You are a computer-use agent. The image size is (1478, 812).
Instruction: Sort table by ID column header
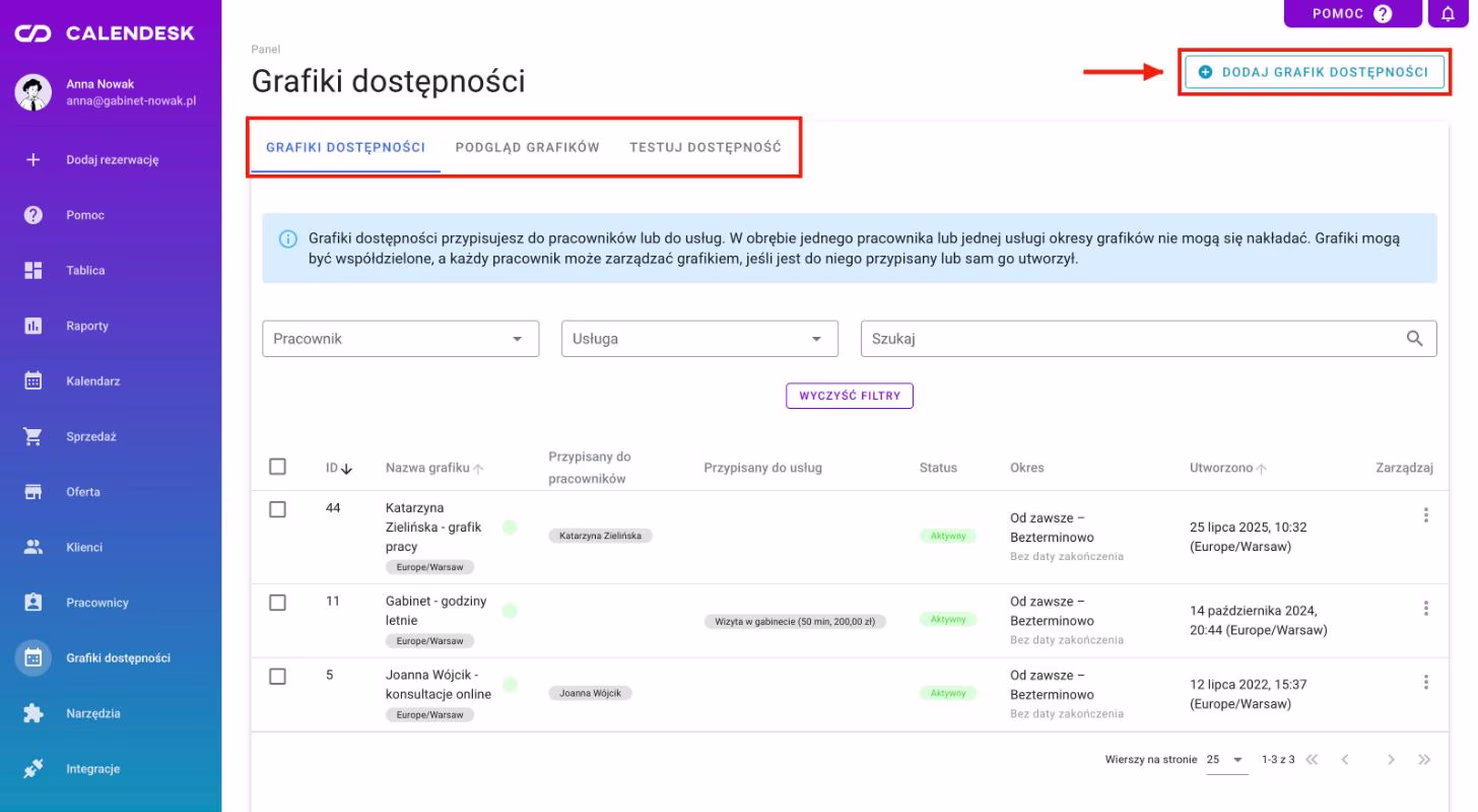(x=339, y=468)
